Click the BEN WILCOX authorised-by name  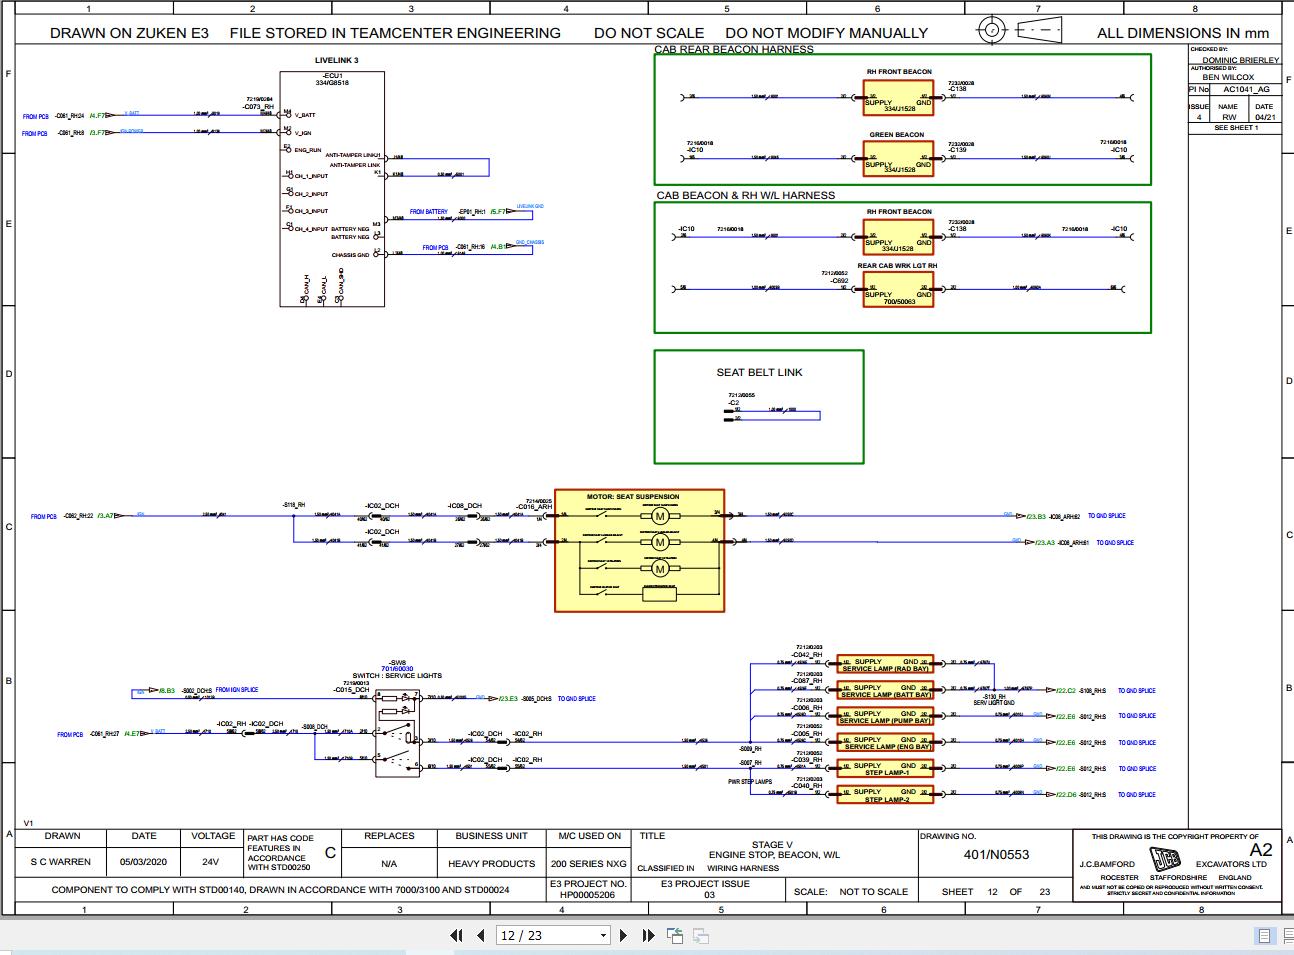coord(1228,77)
